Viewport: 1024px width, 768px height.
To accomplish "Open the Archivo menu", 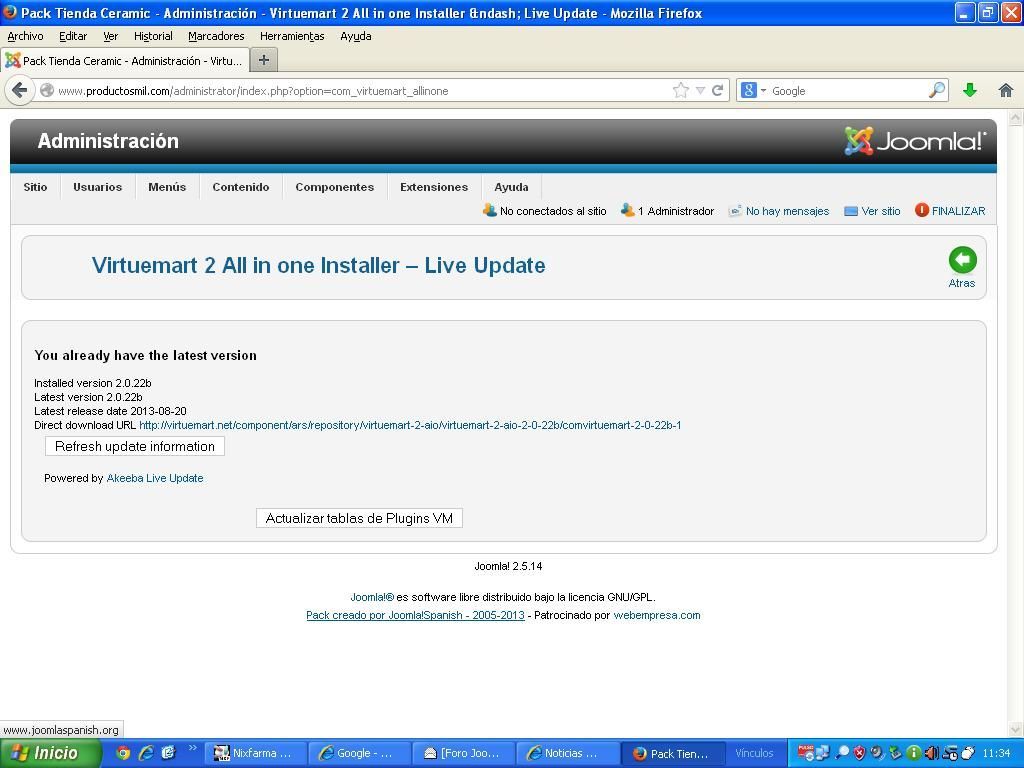I will pyautogui.click(x=25, y=37).
